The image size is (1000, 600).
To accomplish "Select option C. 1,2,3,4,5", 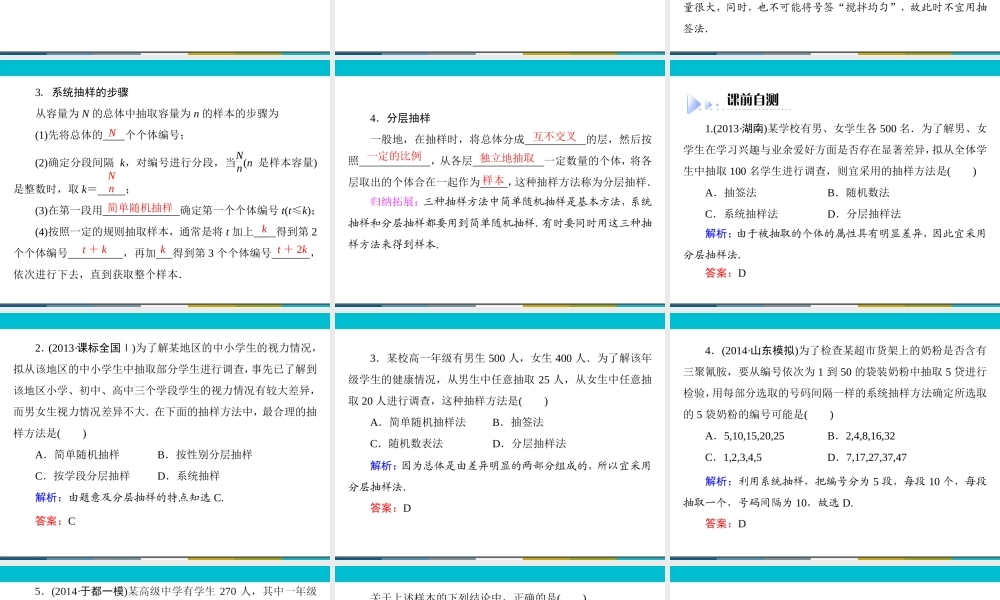I will [733, 457].
